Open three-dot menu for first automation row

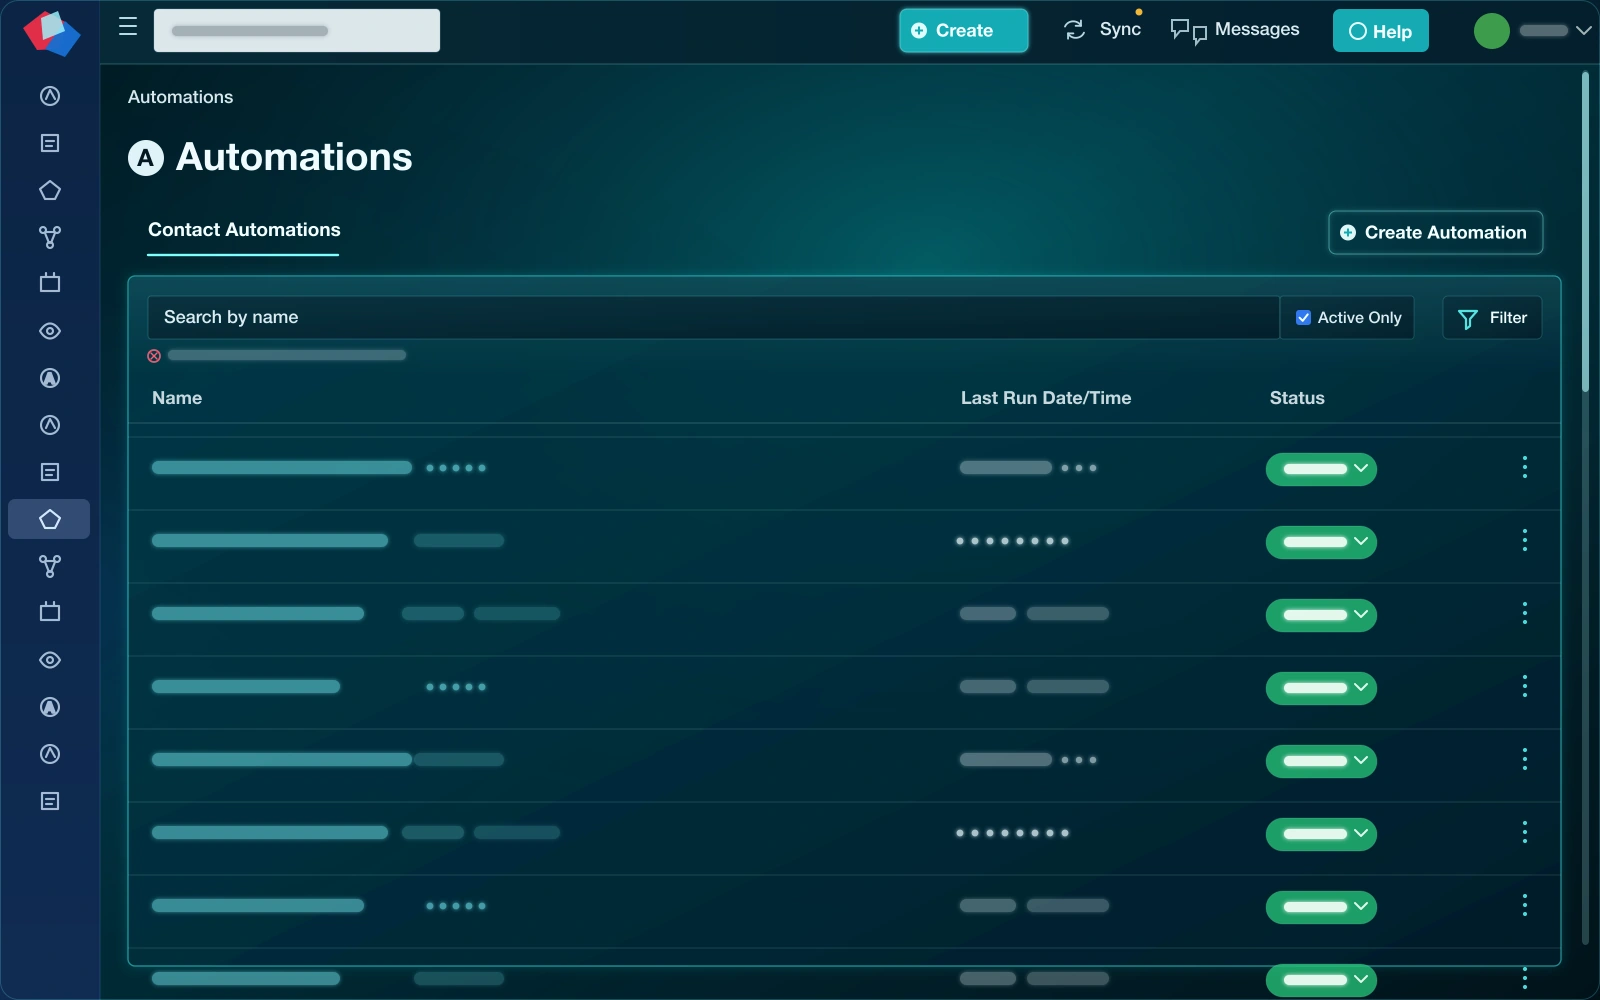click(x=1524, y=467)
